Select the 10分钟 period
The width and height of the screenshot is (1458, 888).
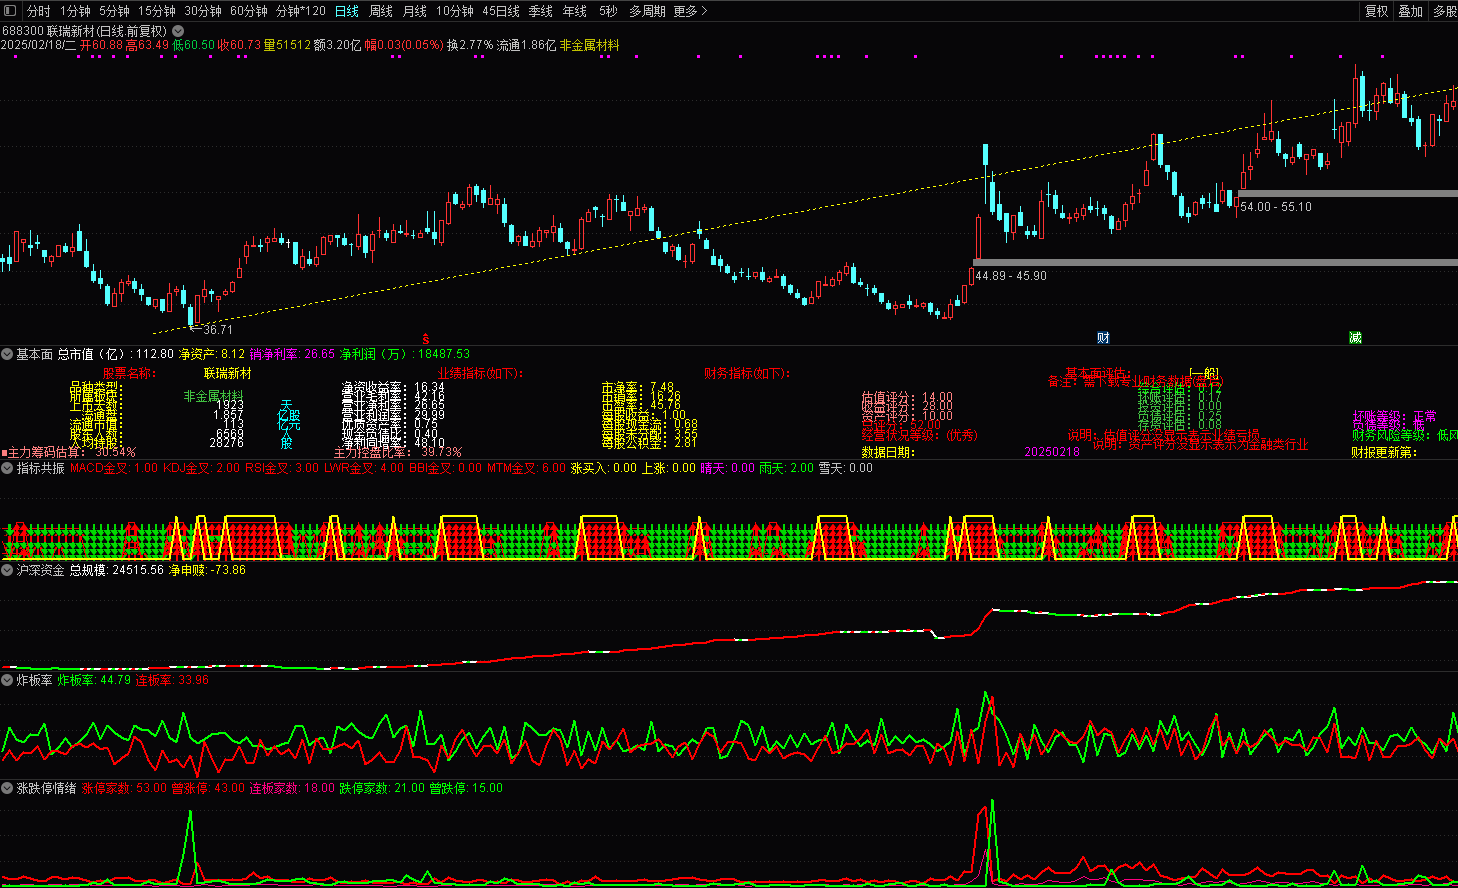coord(455,11)
